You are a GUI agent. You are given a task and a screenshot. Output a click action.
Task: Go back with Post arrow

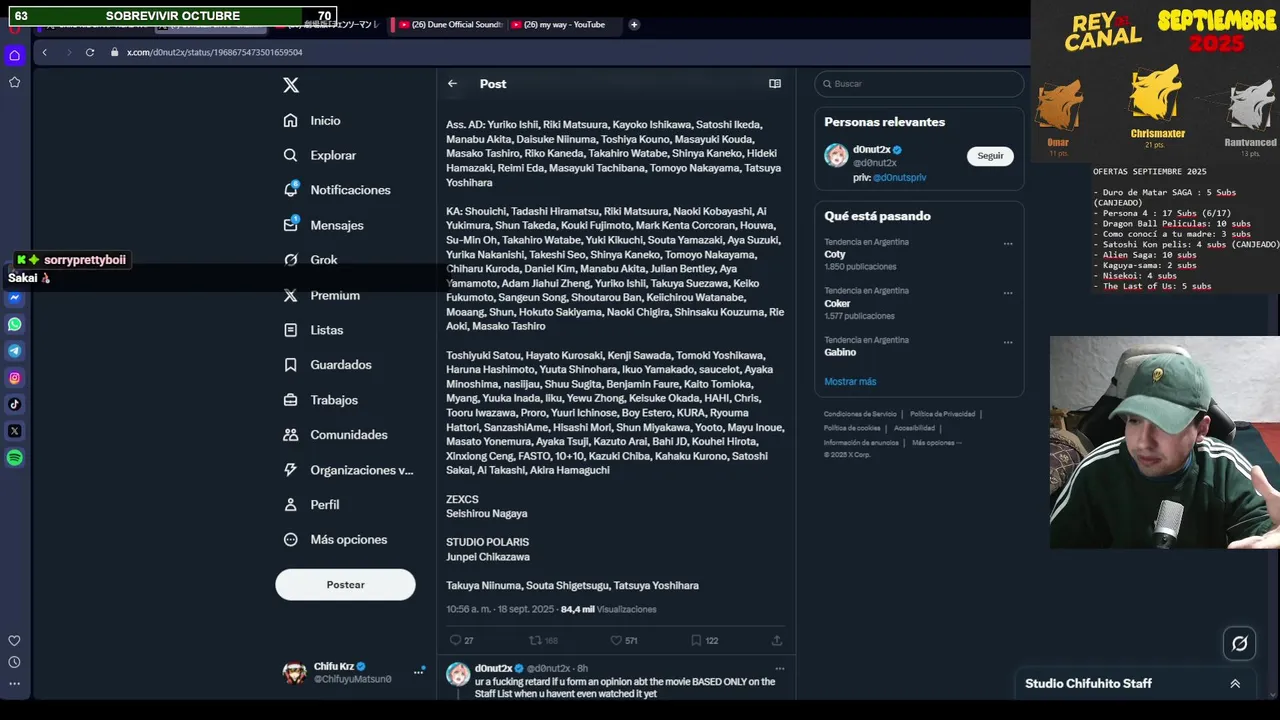tap(452, 84)
